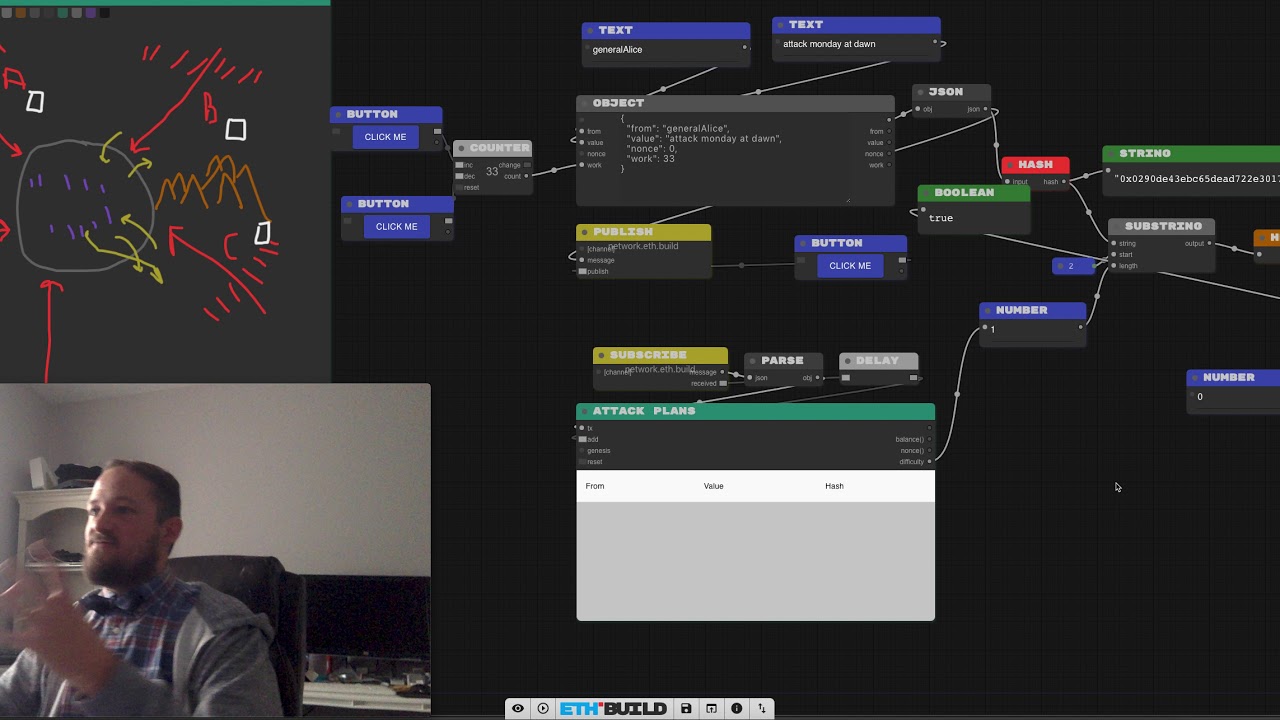Click the Counter count value 33

click(492, 171)
